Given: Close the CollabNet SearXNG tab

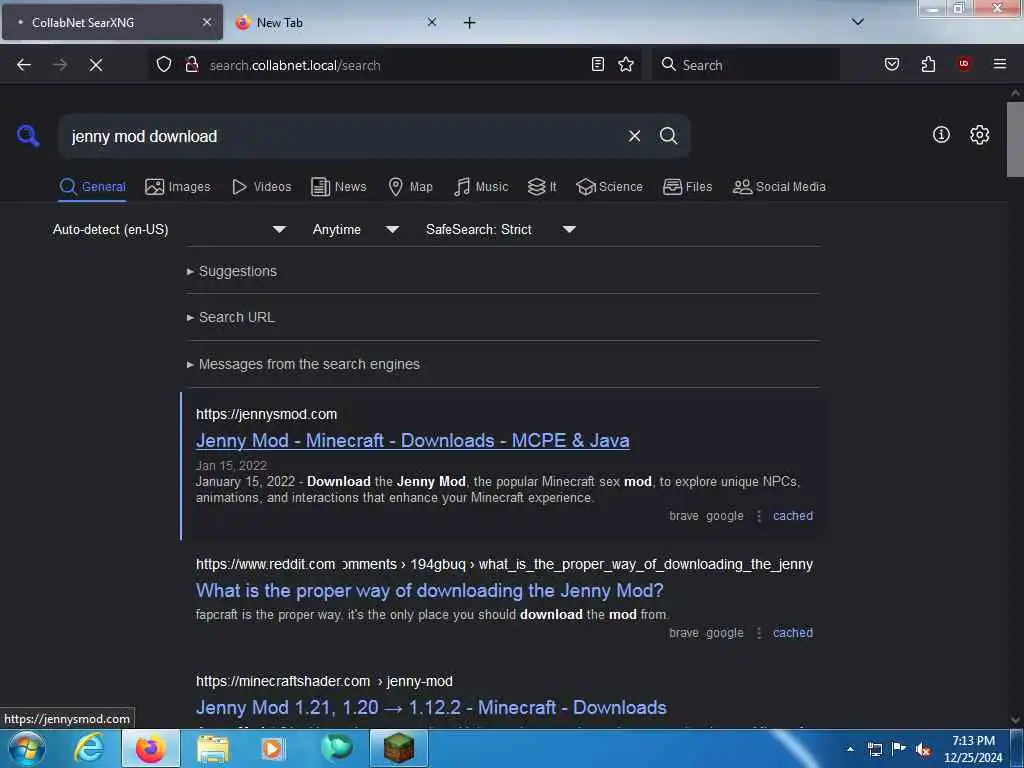Looking at the screenshot, I should (x=207, y=22).
